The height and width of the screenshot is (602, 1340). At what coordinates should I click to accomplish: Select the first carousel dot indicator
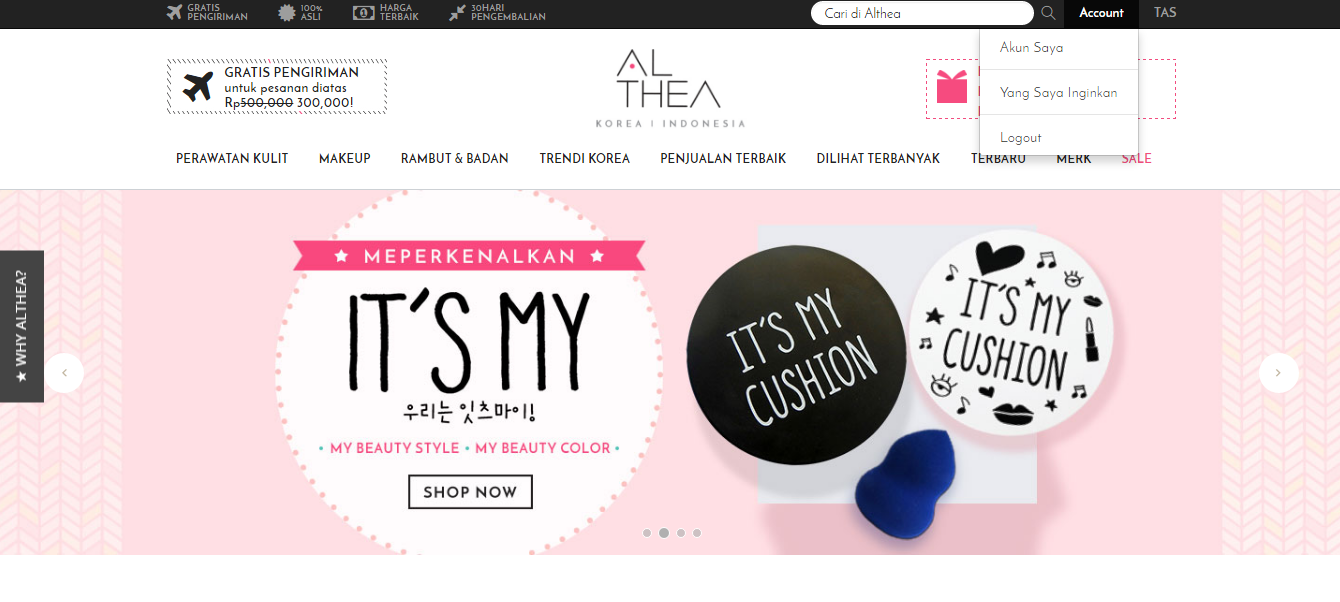click(647, 533)
